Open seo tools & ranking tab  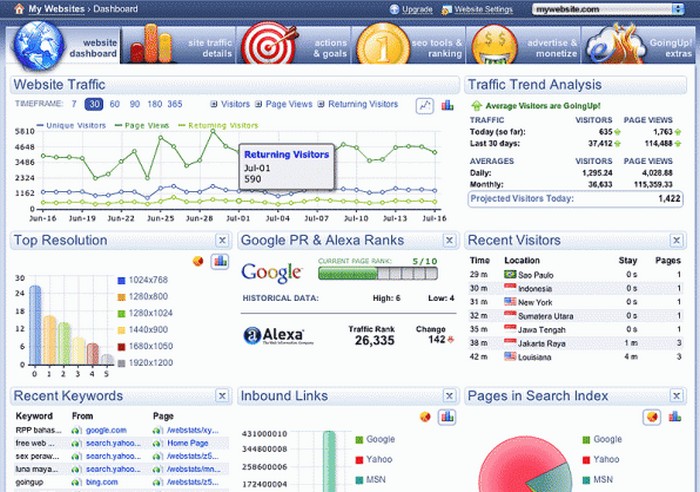pyautogui.click(x=409, y=45)
